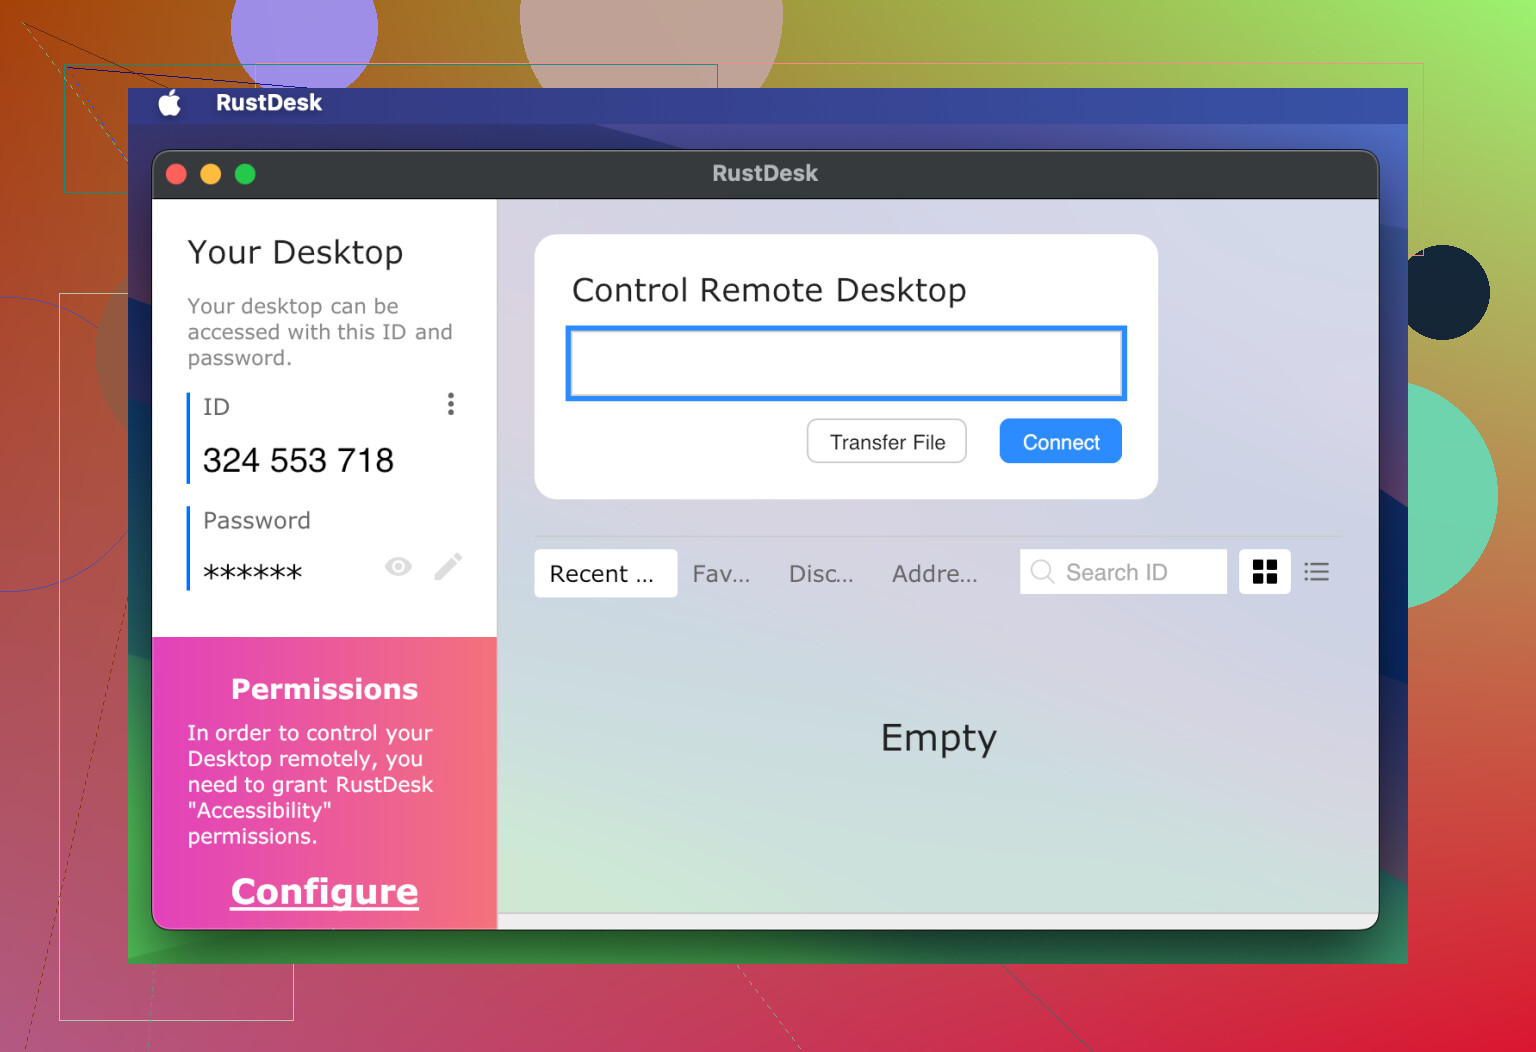The image size is (1536, 1052).
Task: Click the Your Desktop heading
Action: pyautogui.click(x=295, y=252)
